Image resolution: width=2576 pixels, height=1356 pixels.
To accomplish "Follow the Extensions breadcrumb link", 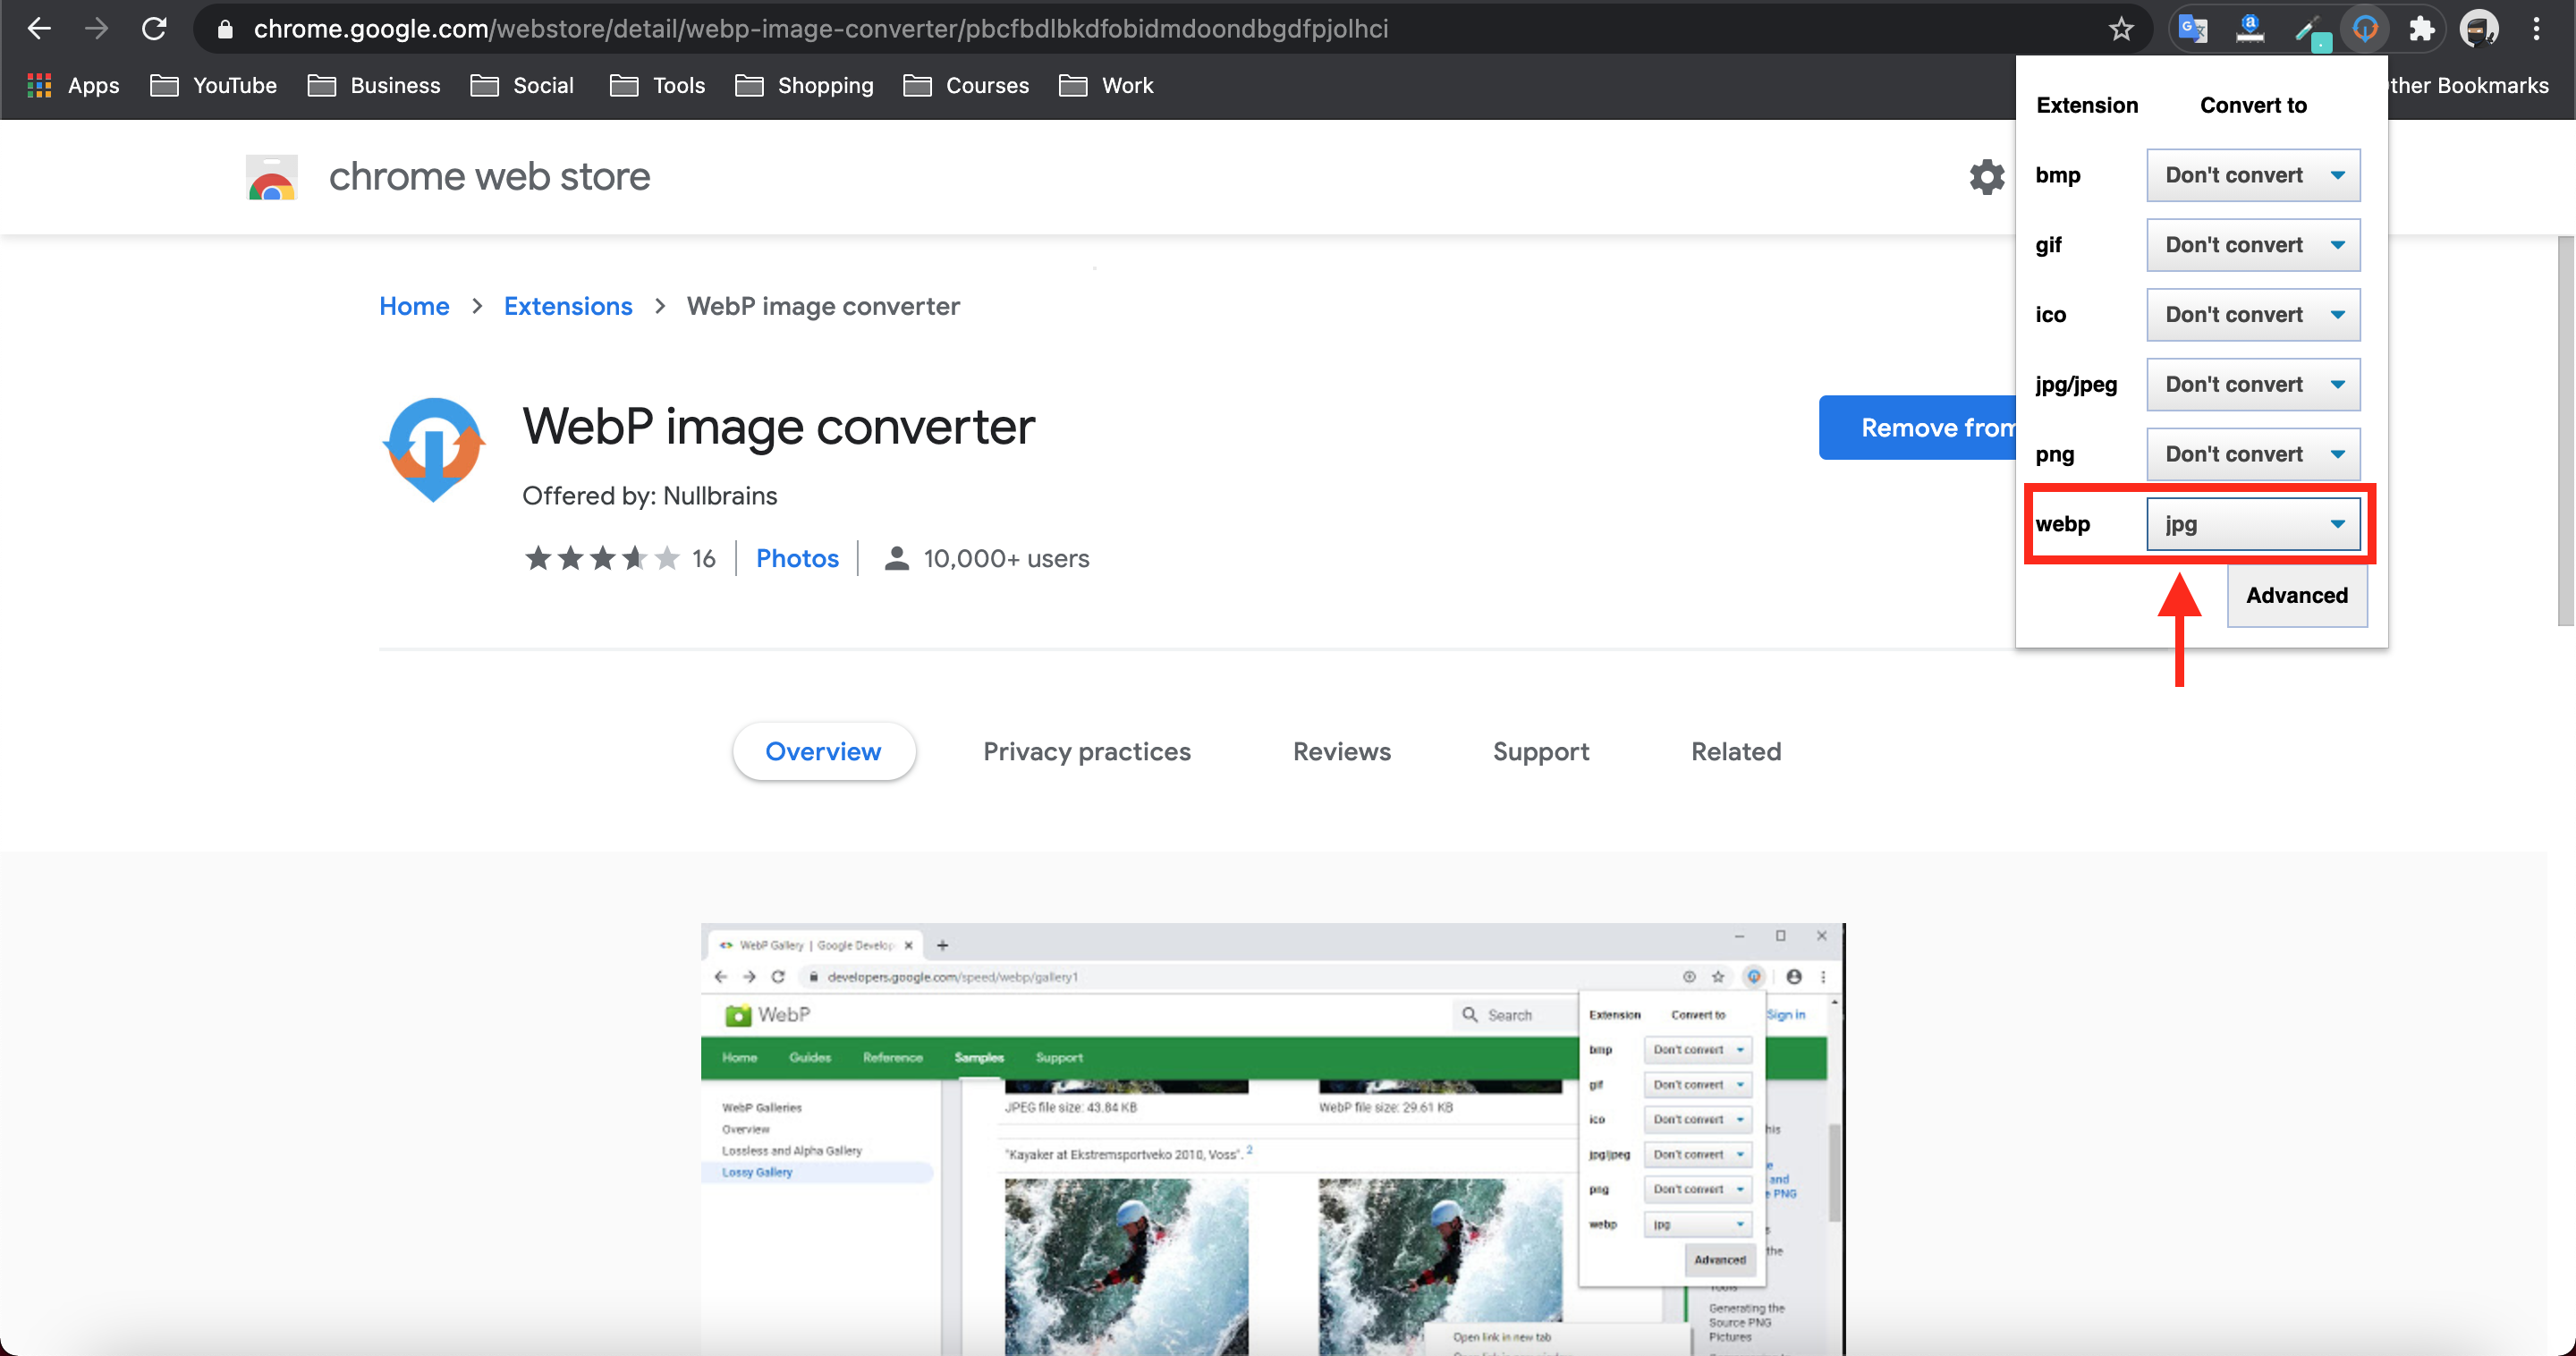I will coord(567,306).
